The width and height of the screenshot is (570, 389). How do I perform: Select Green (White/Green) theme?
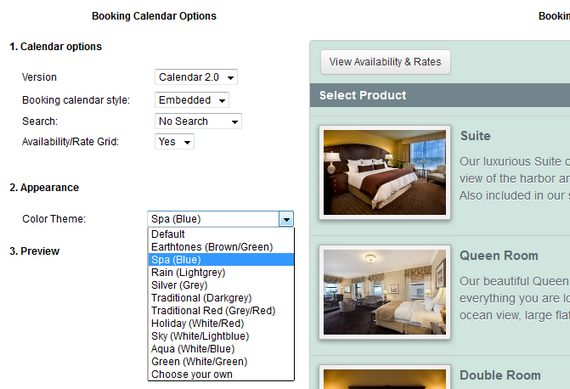point(221,361)
